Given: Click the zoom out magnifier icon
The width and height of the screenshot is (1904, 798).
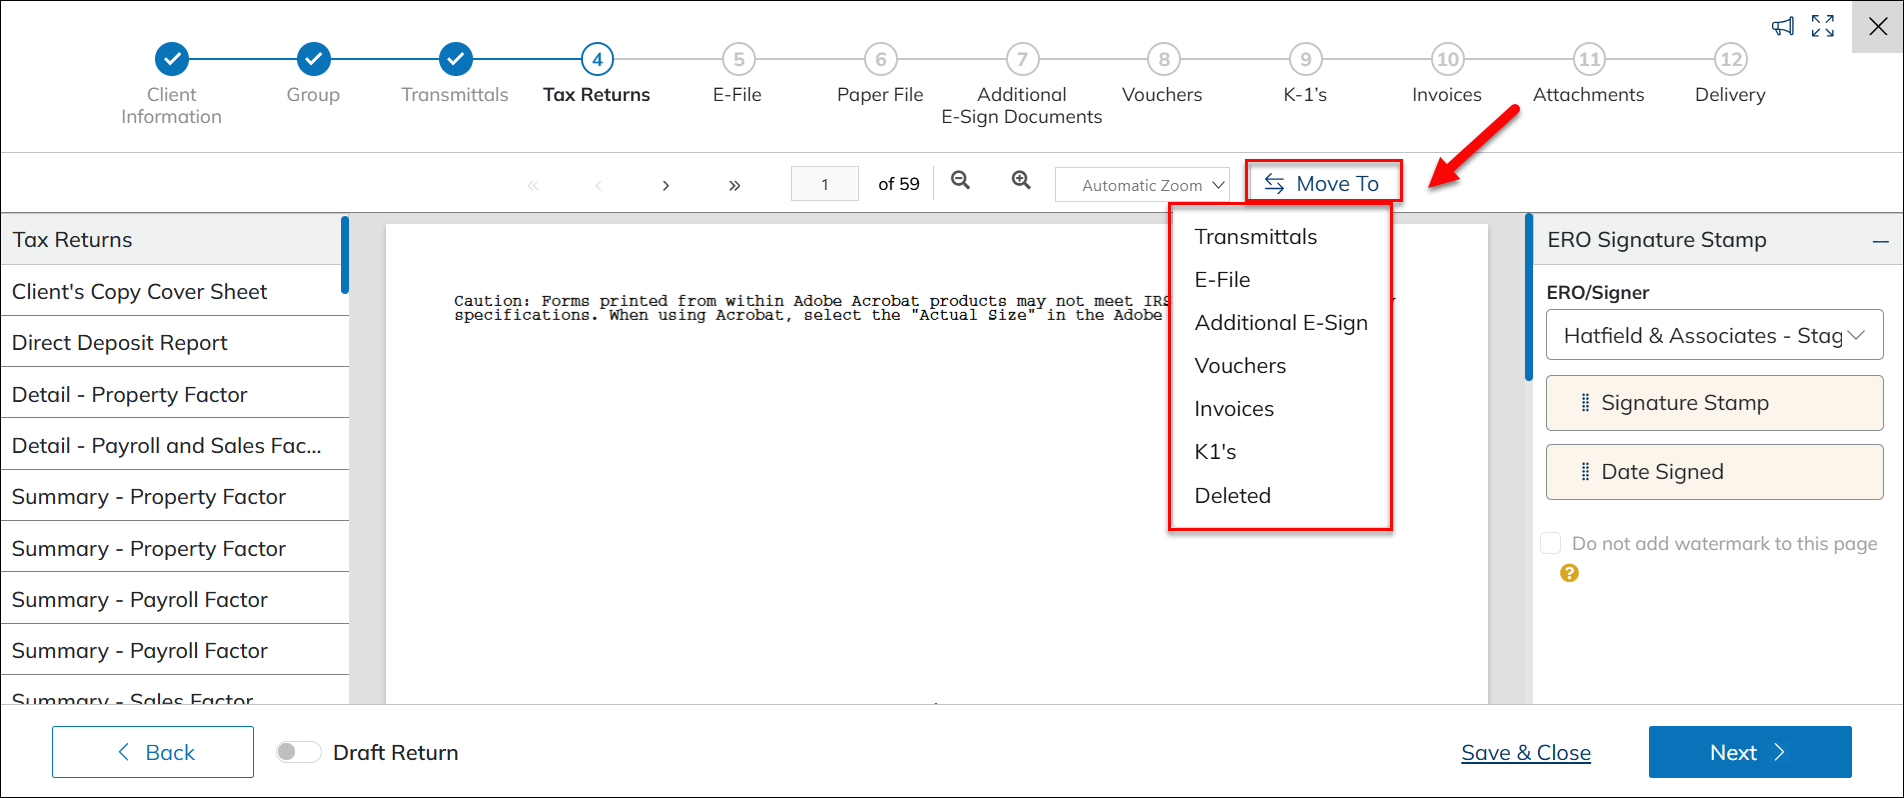Looking at the screenshot, I should [960, 181].
